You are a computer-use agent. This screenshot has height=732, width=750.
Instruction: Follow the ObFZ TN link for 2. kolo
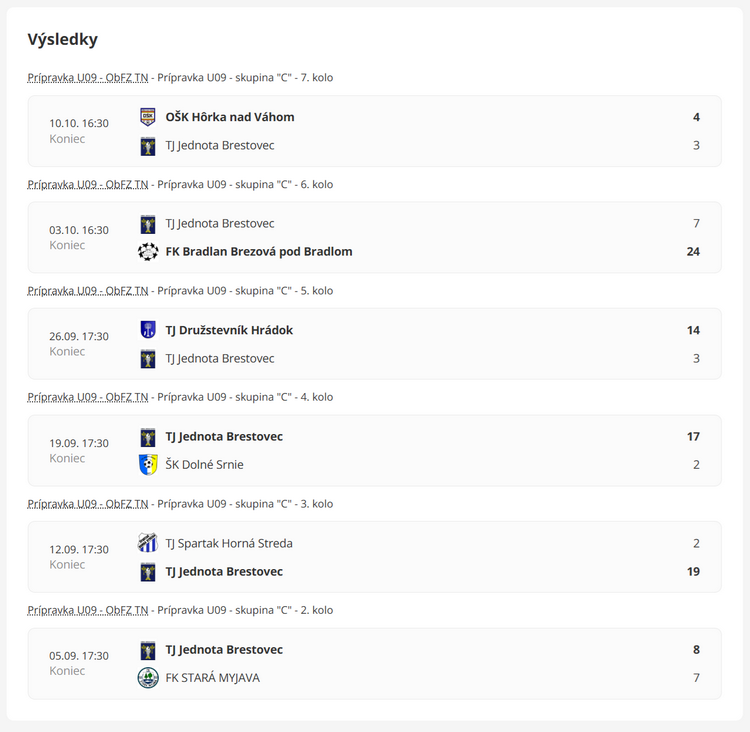click(x=88, y=610)
